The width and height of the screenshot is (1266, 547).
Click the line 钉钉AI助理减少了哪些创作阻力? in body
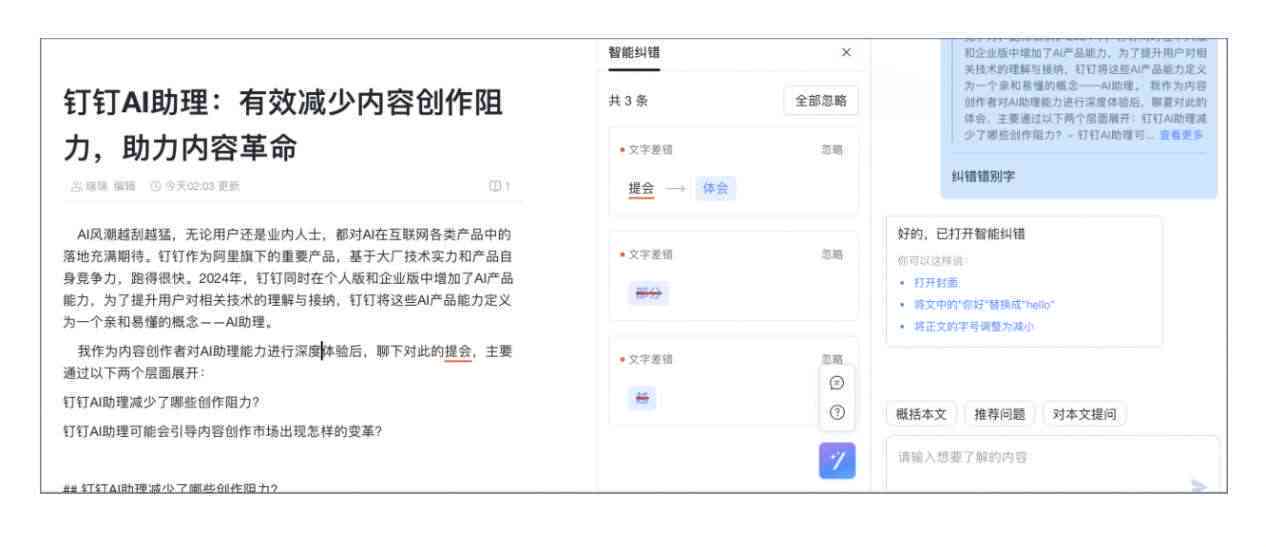(x=162, y=402)
